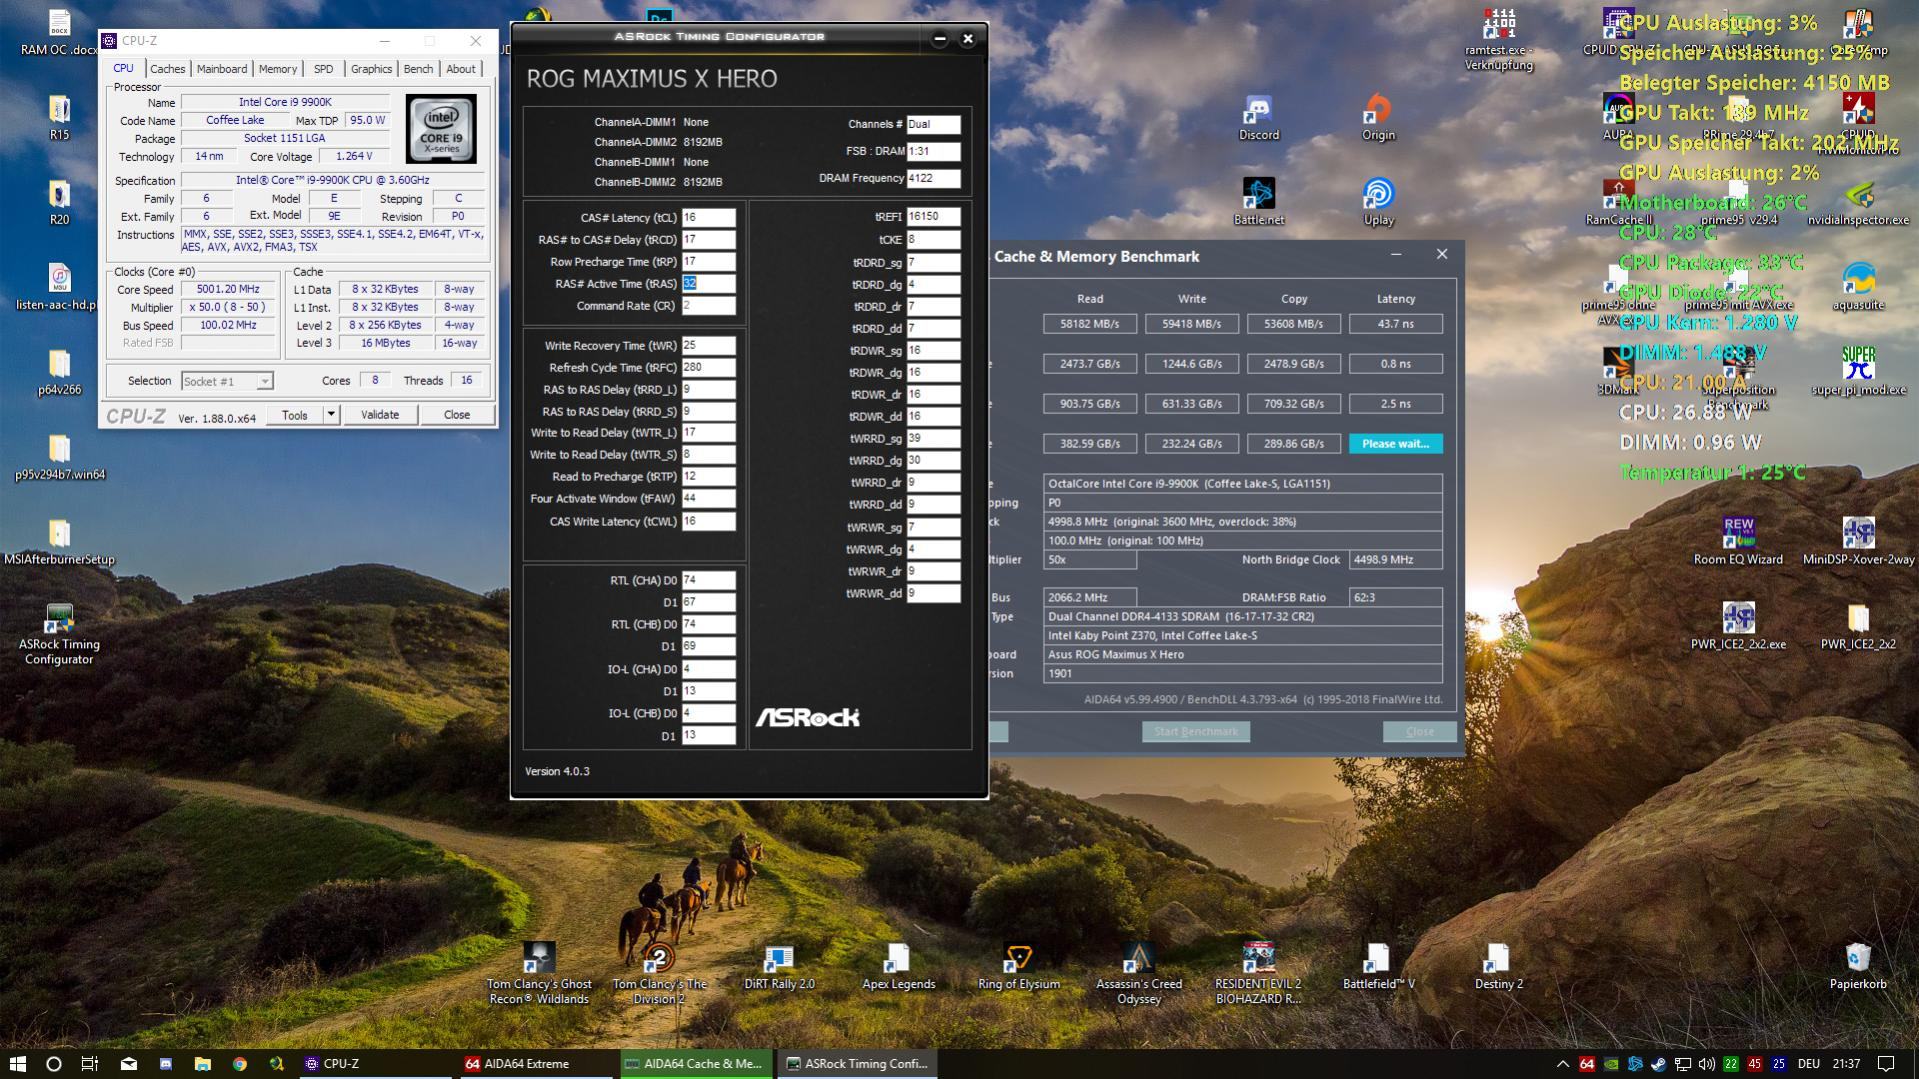Open the Papierkorb recycle bin
Screen dimensions: 1919x1079
[x=1858, y=968]
